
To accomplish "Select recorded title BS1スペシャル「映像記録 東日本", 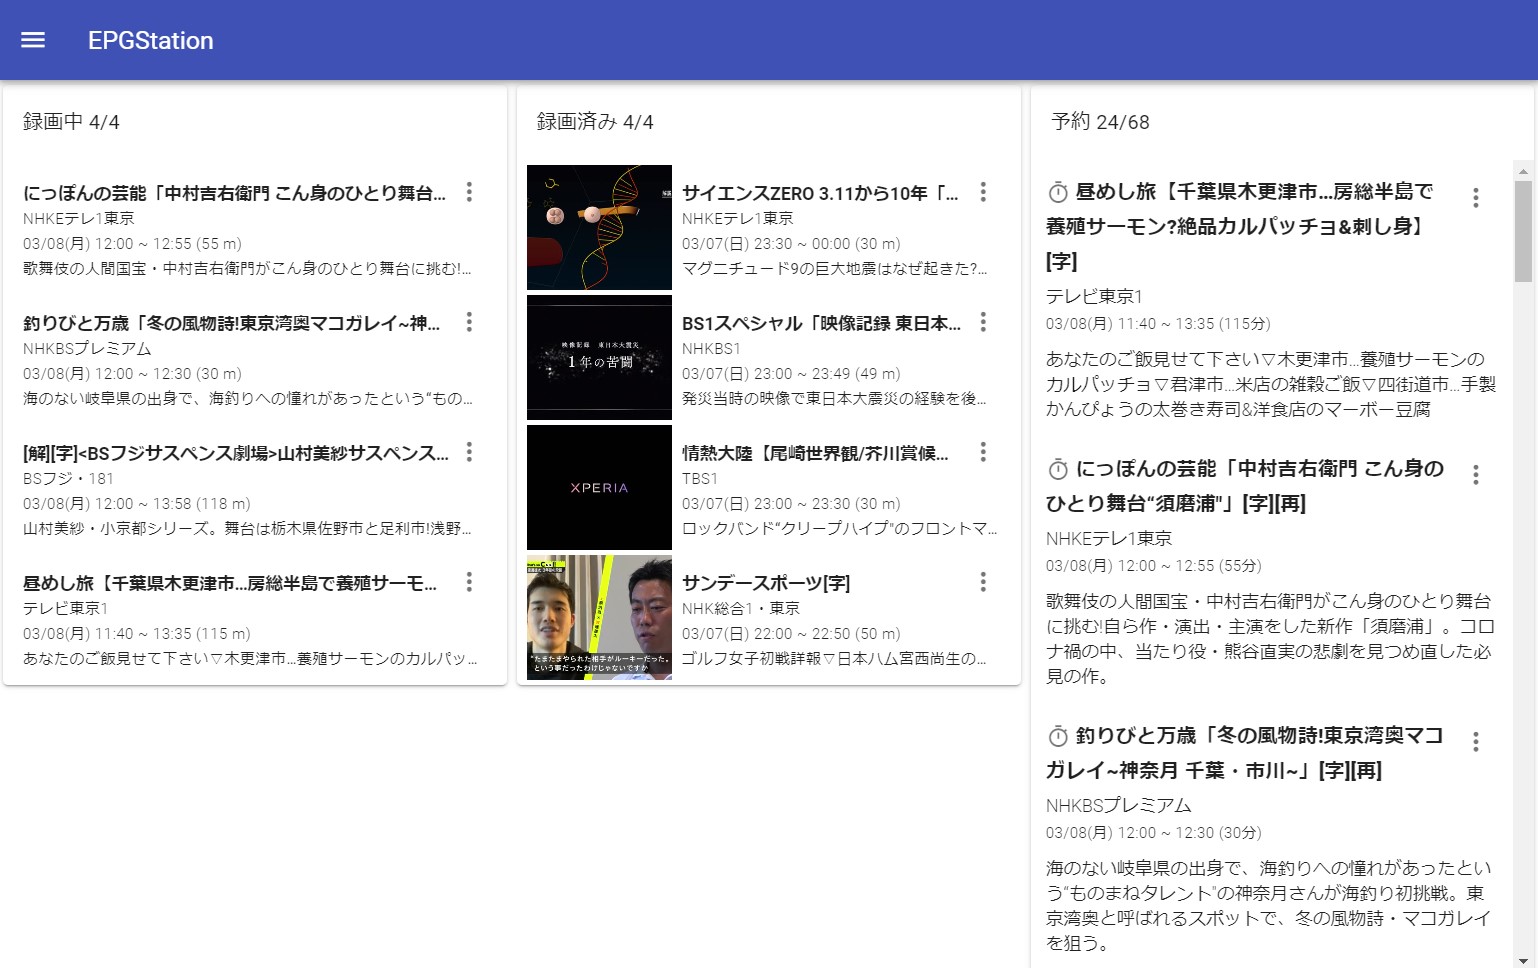I will tap(821, 323).
